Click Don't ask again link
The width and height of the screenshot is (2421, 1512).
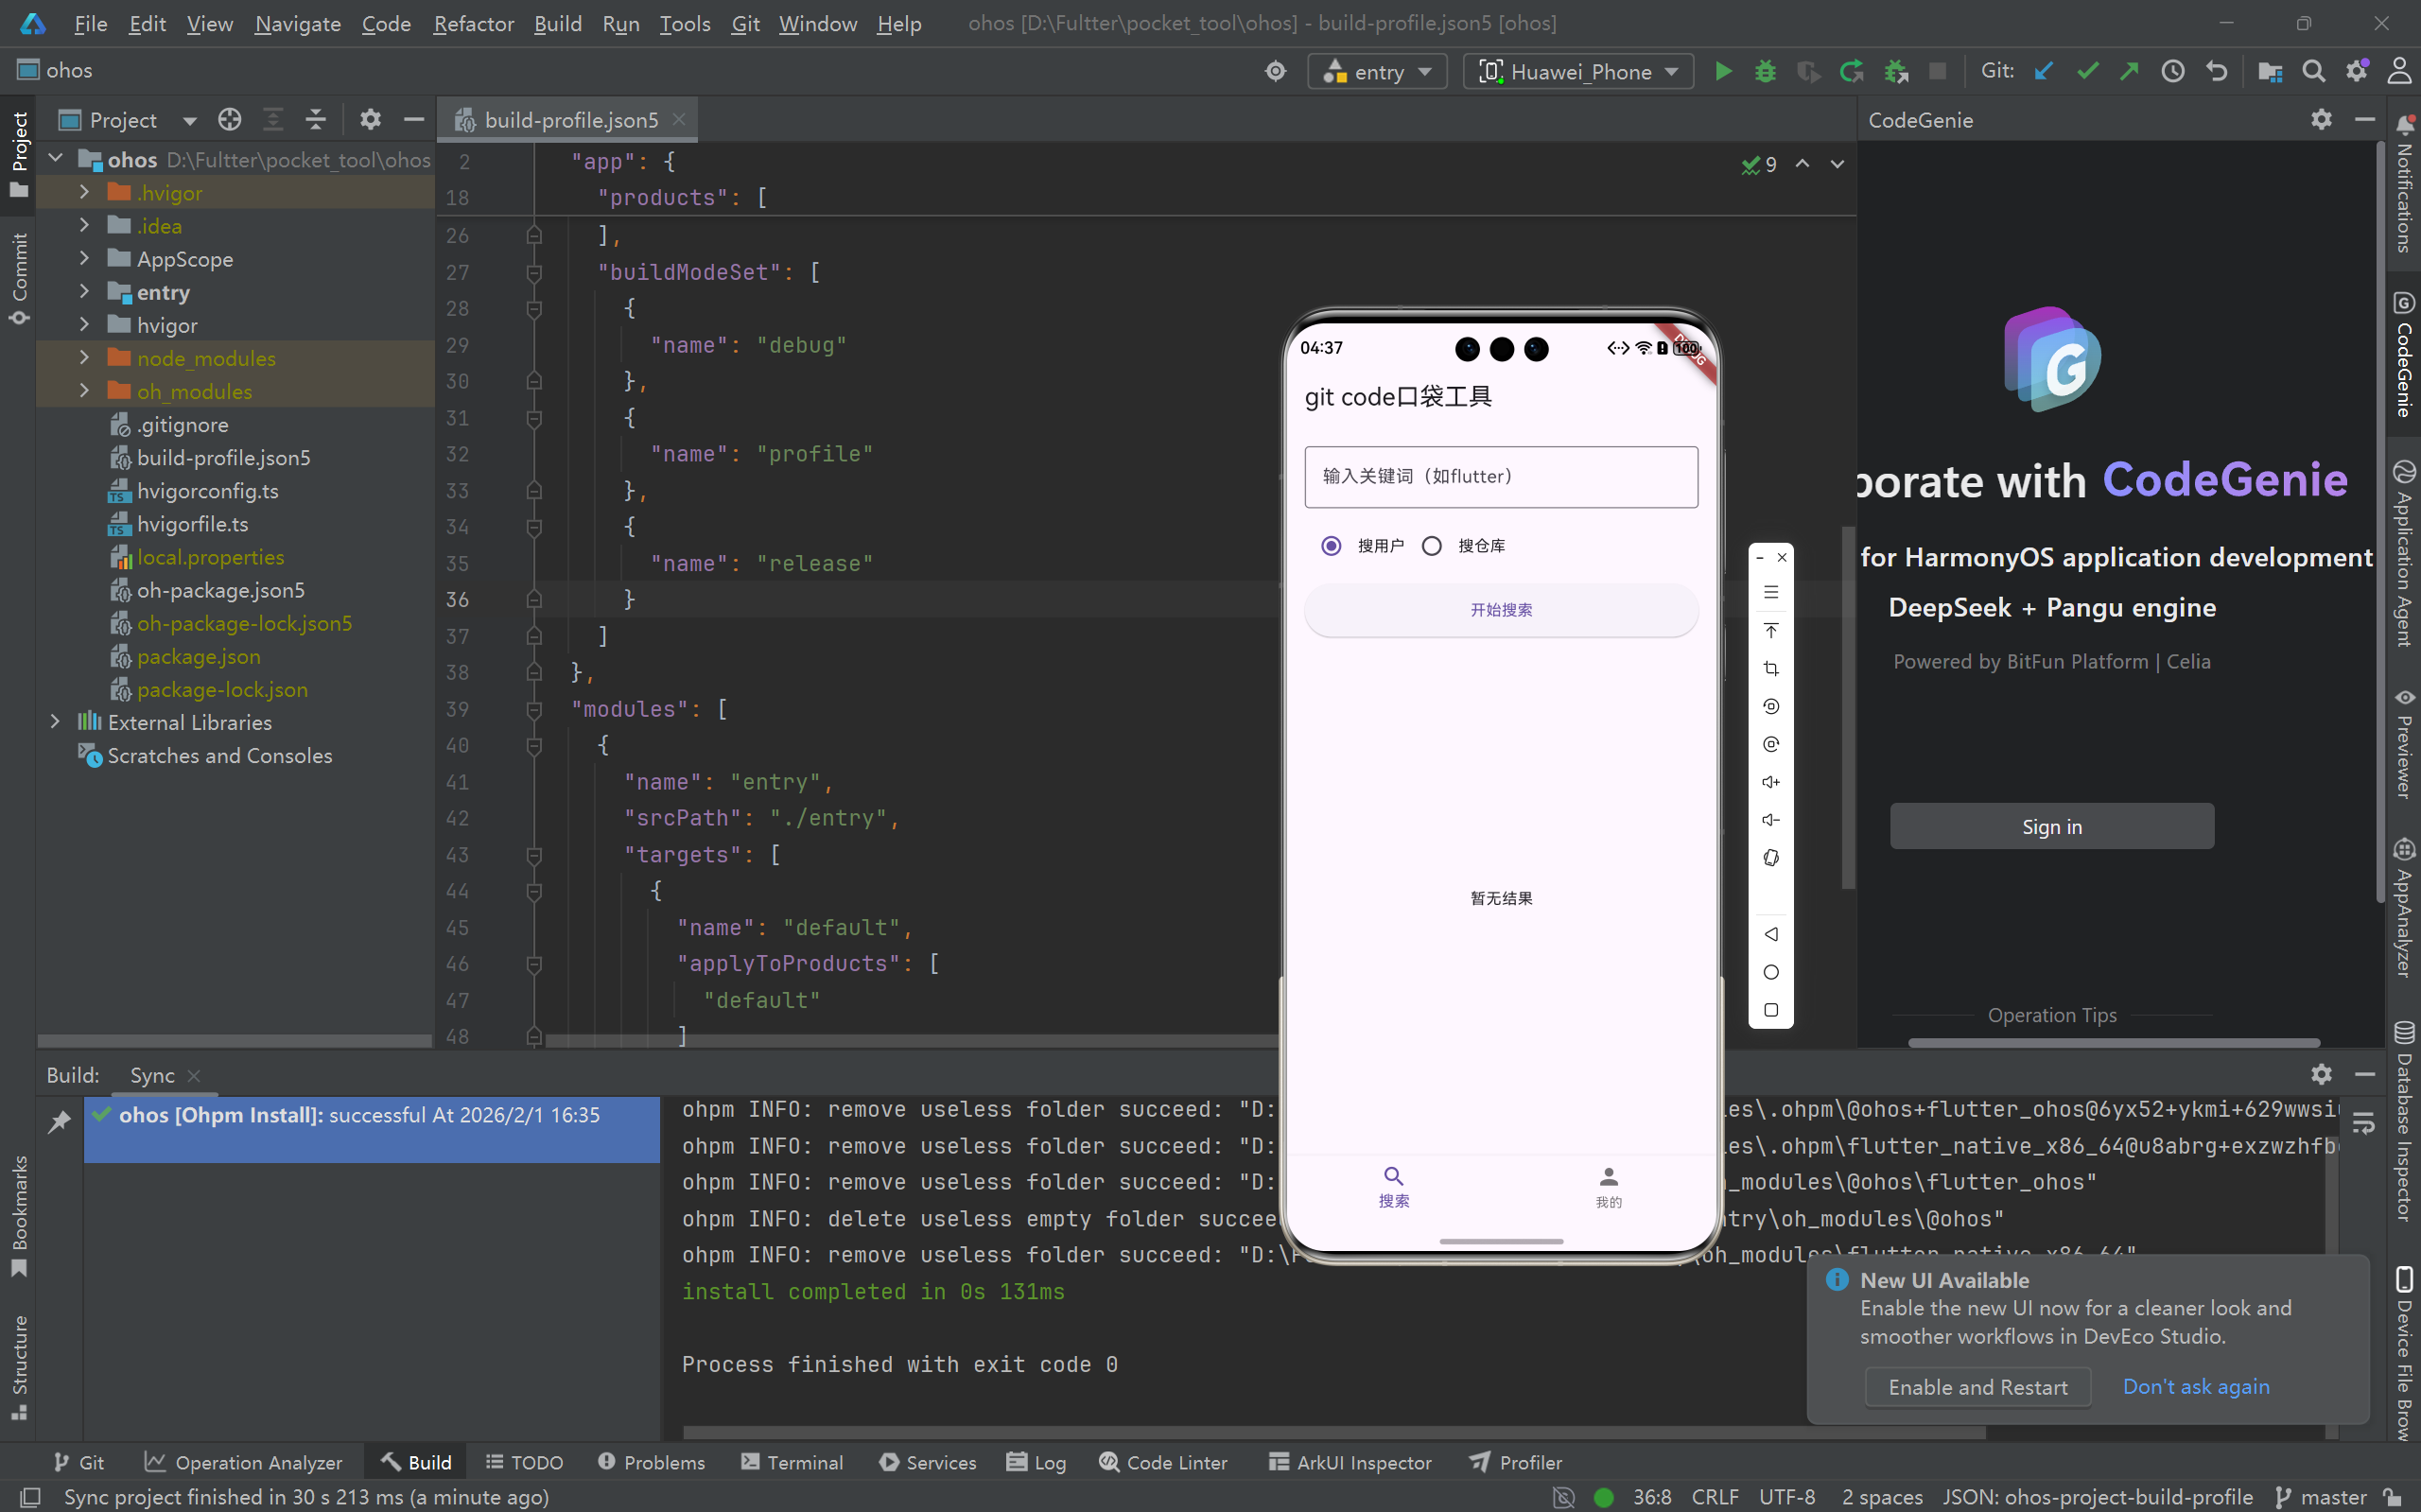coord(2195,1387)
